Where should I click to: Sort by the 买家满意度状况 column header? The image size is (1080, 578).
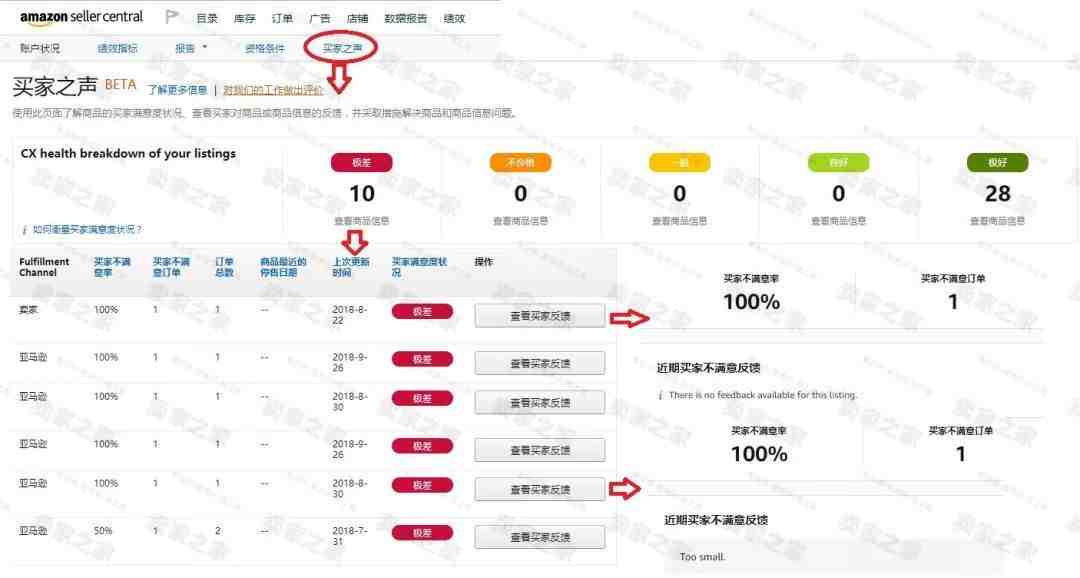[419, 267]
